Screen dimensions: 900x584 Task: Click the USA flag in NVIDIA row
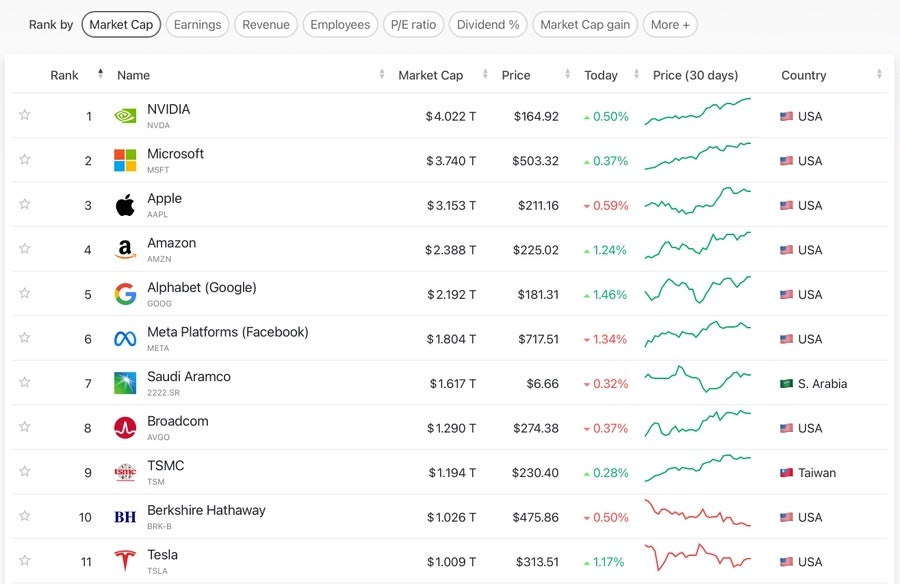786,117
